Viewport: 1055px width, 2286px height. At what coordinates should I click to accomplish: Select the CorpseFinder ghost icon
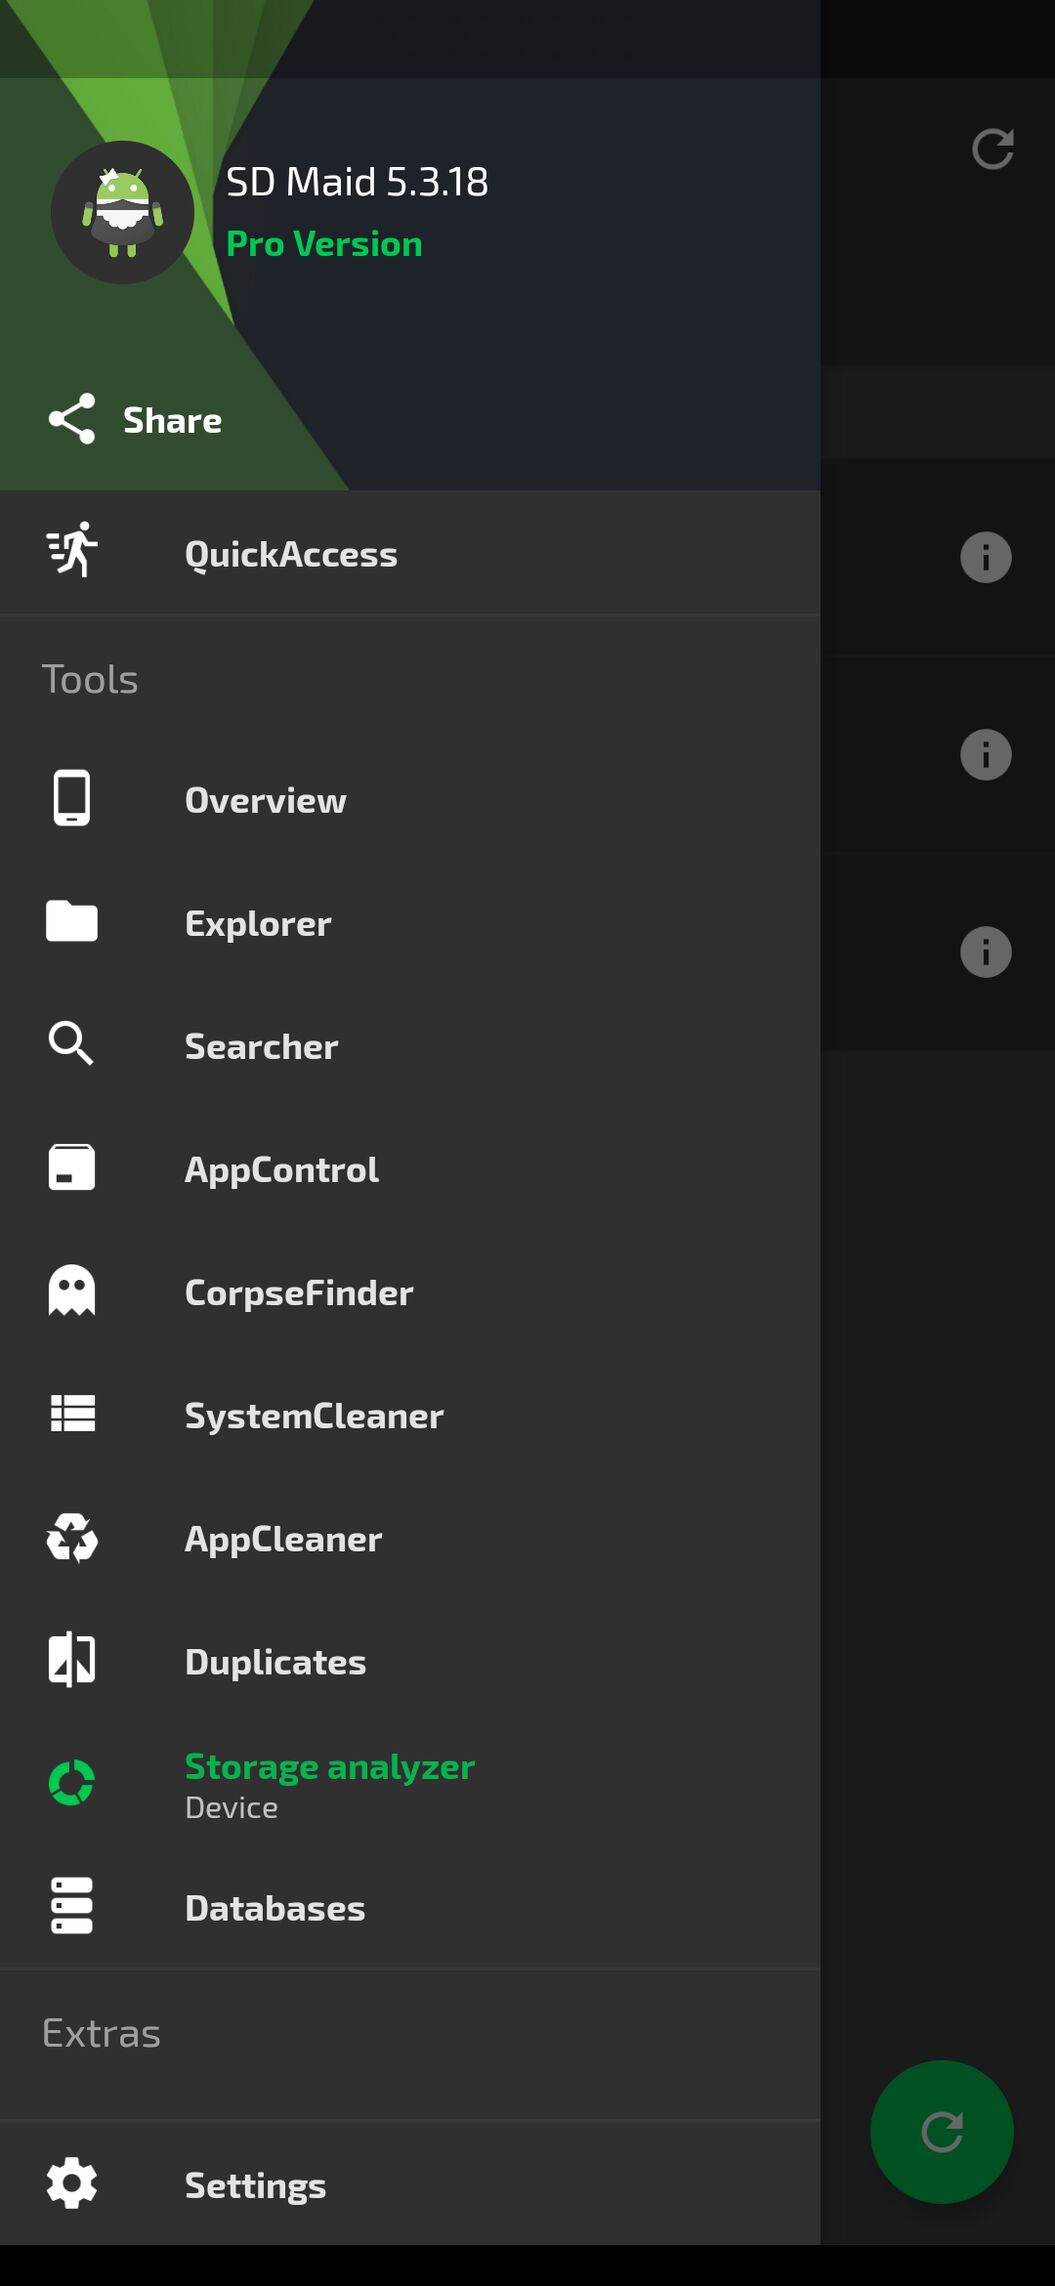pos(72,1291)
